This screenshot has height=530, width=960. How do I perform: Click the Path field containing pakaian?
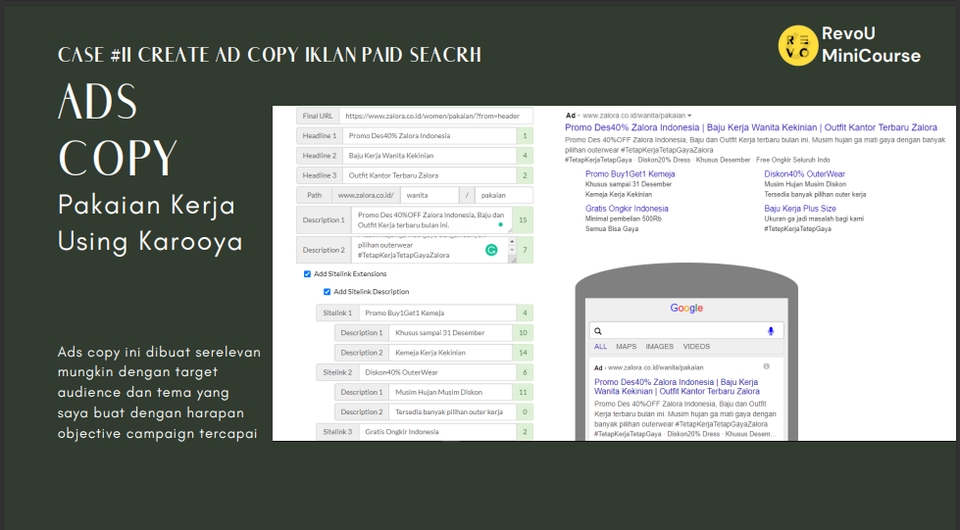503,195
